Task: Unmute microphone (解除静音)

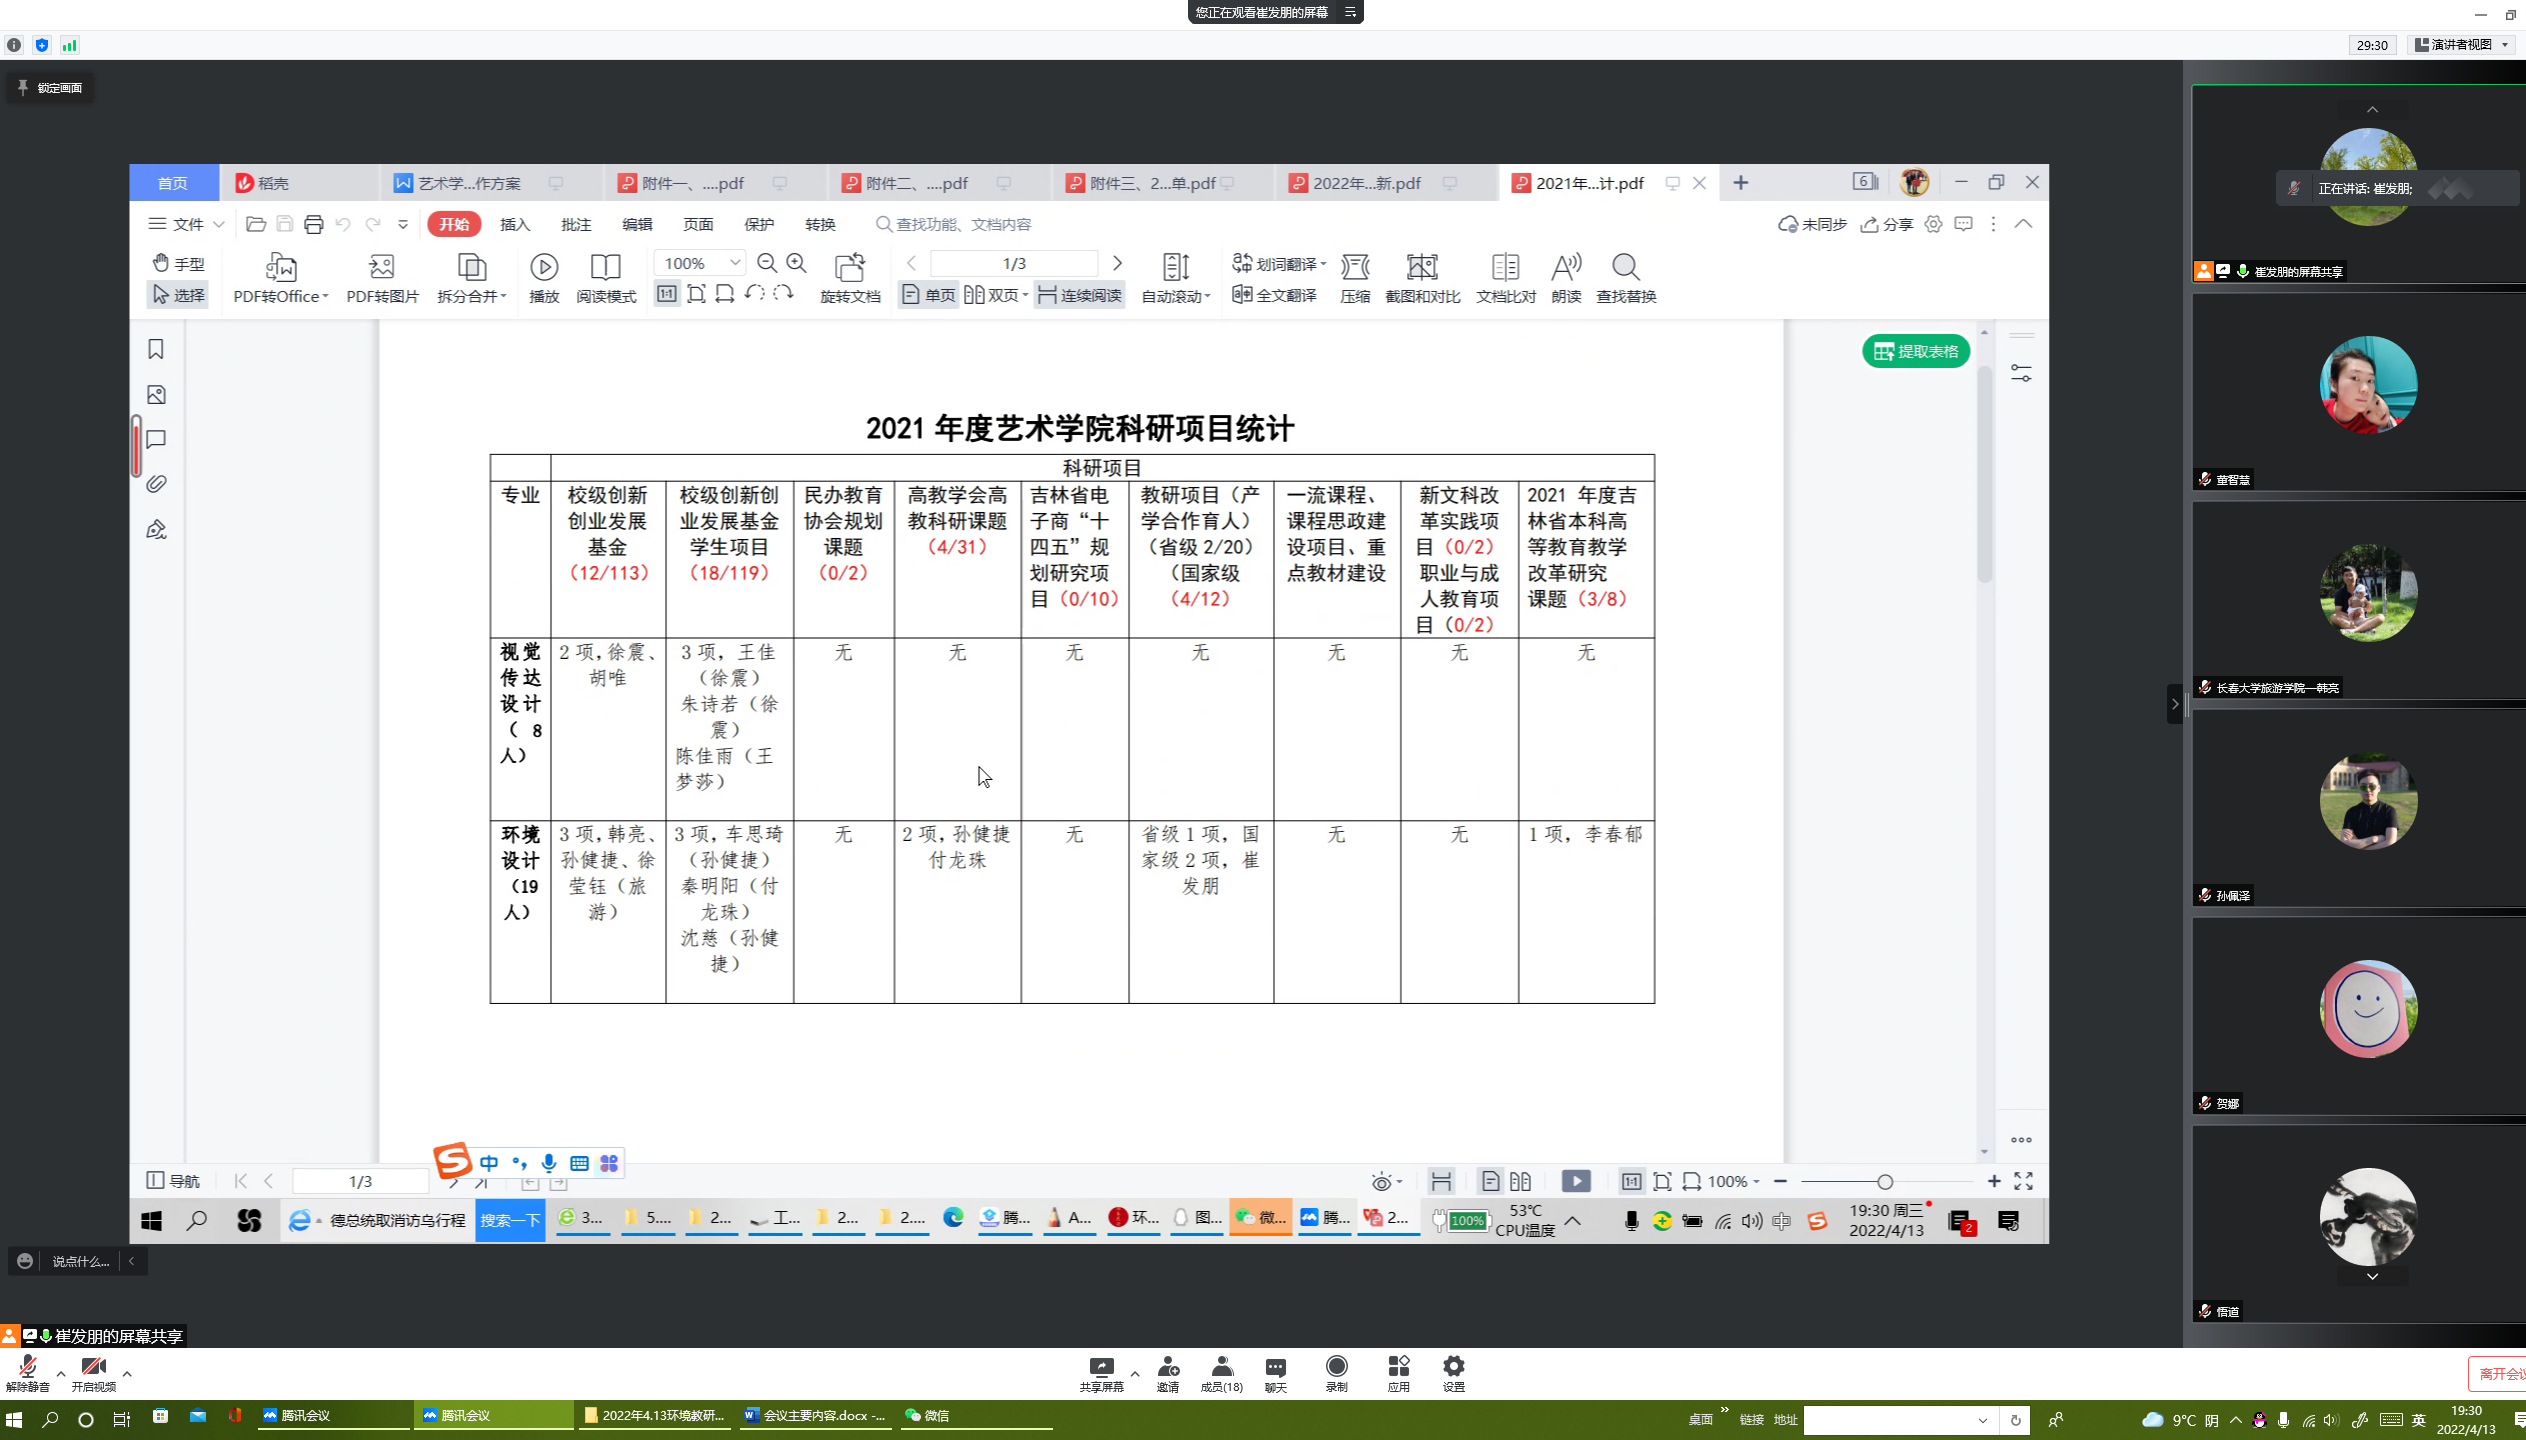Action: click(28, 1373)
